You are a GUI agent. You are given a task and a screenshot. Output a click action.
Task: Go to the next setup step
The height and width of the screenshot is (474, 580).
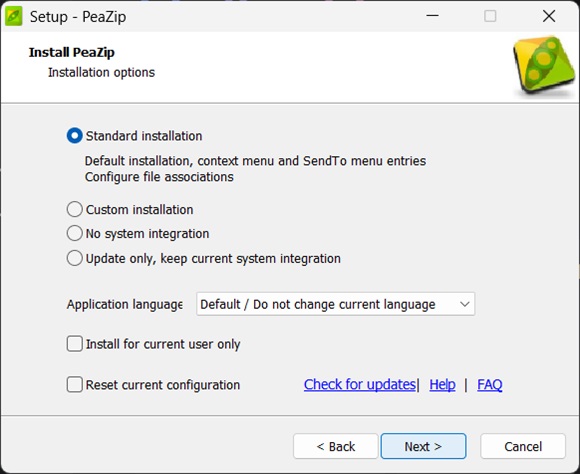click(423, 446)
